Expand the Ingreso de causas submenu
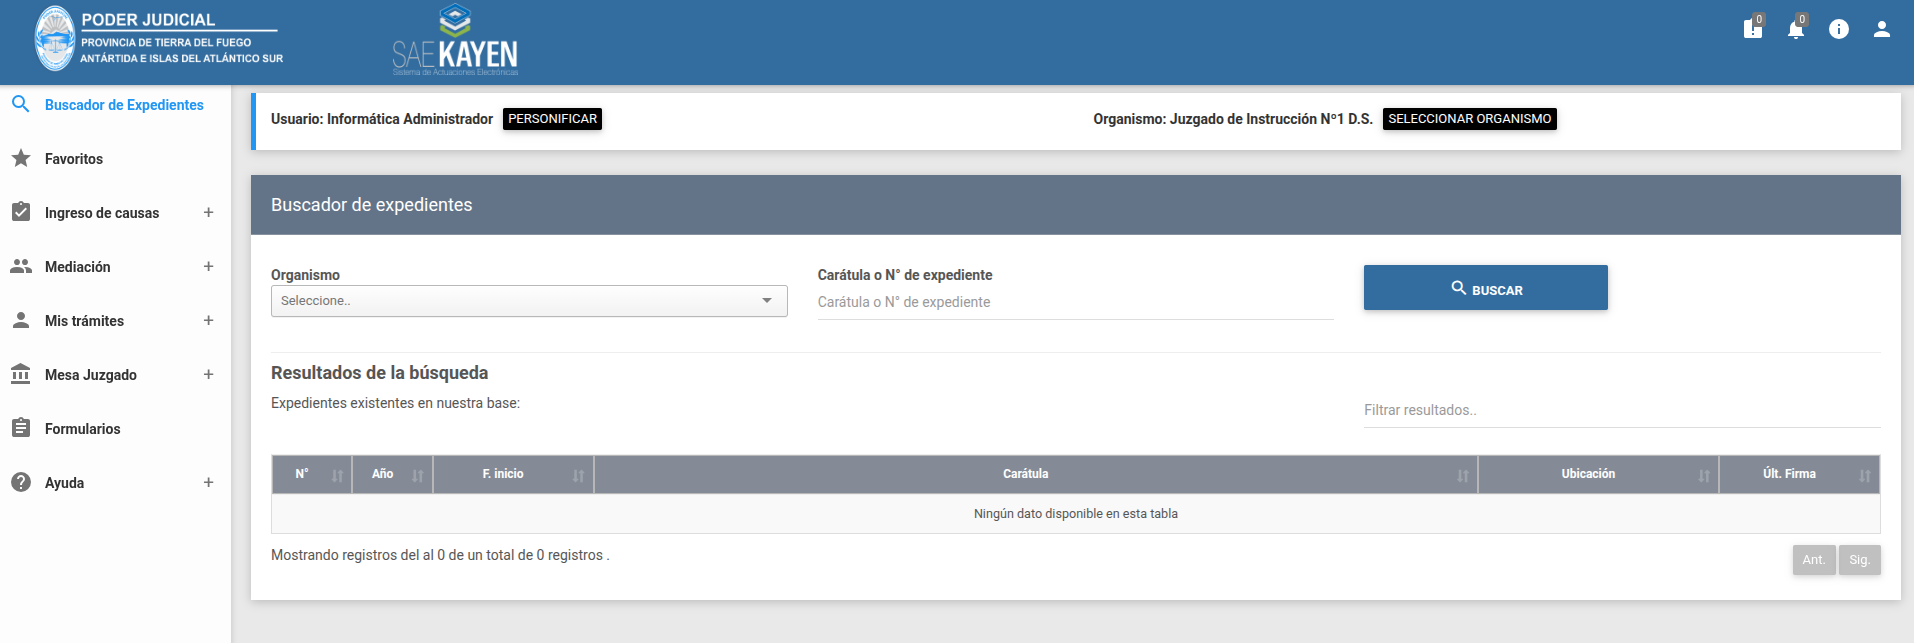The image size is (1914, 643). pos(208,212)
